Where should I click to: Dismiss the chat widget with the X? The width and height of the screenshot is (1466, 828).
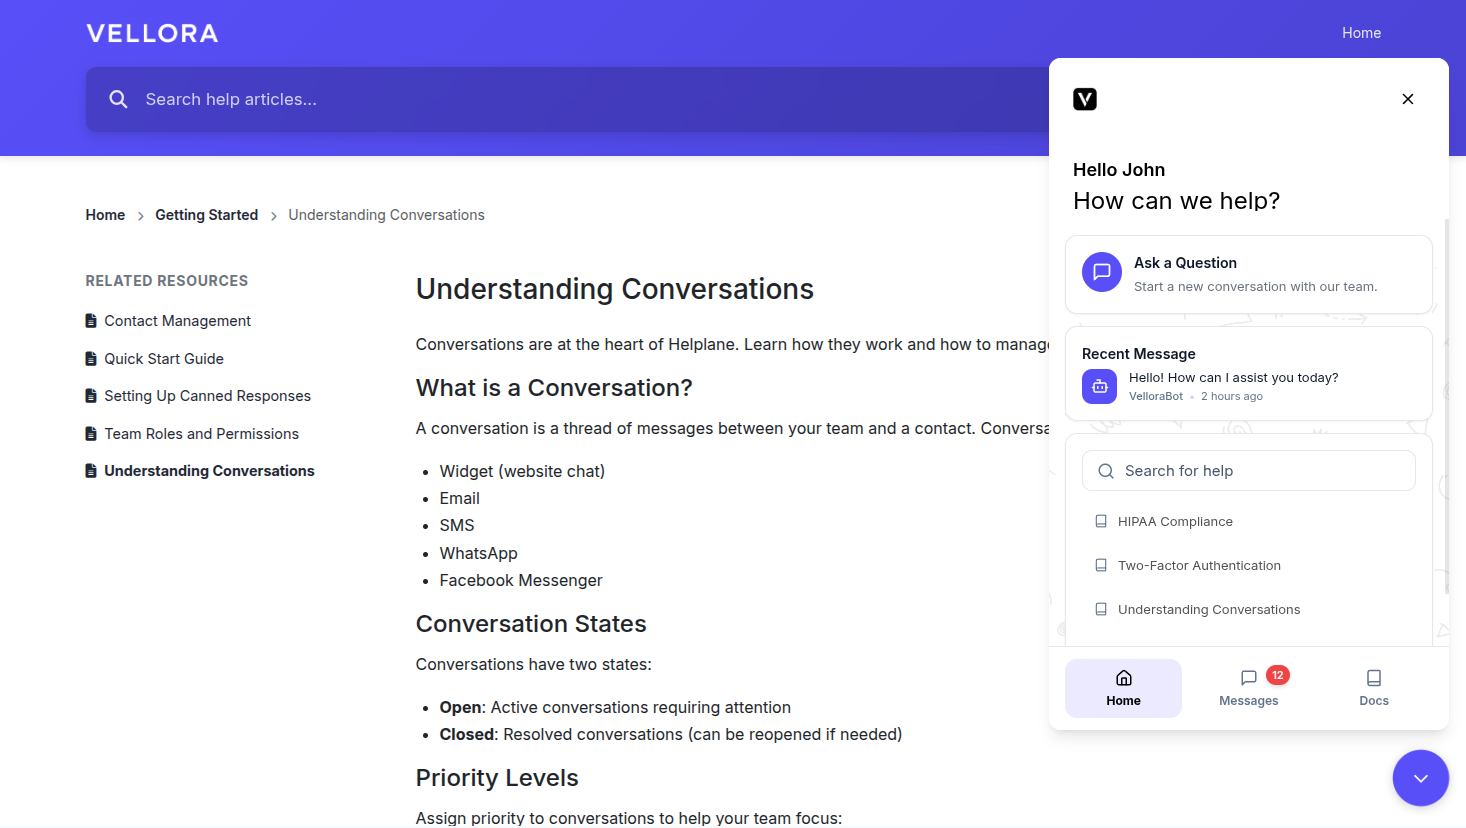1407,99
